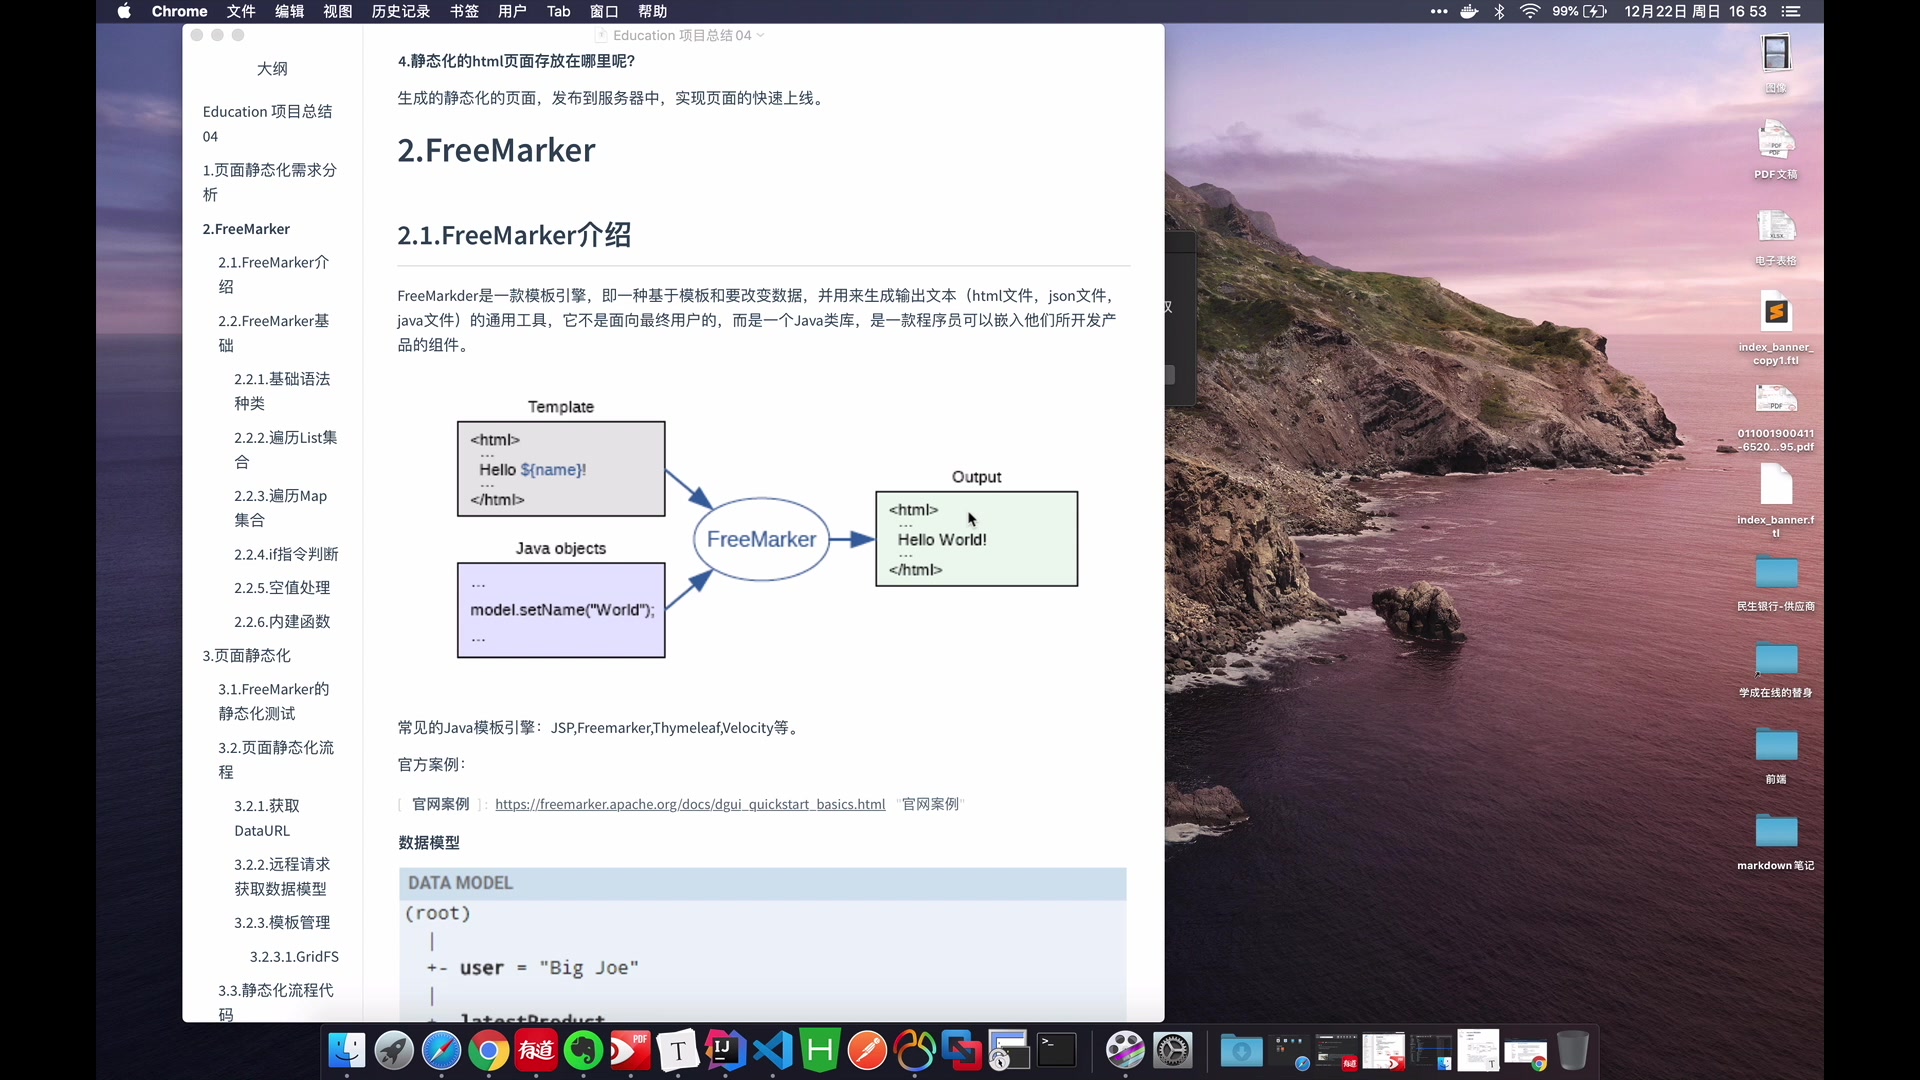Screen dimensions: 1920x1080
Task: Click the Wi-Fi status icon
Action: tap(1530, 11)
